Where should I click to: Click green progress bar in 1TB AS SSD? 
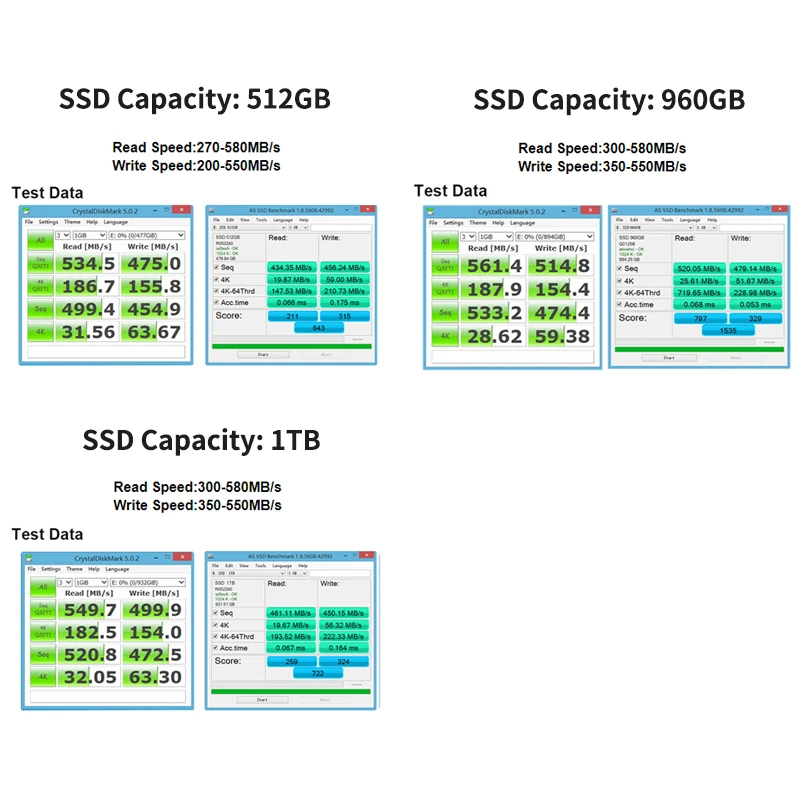[x=291, y=692]
